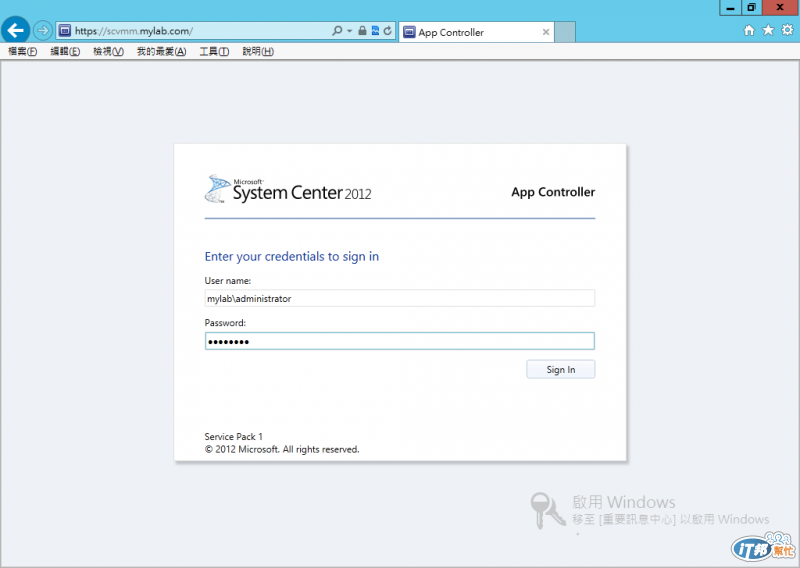Click the 'App Controller' title text in login panel
The image size is (800, 568).
[553, 192]
